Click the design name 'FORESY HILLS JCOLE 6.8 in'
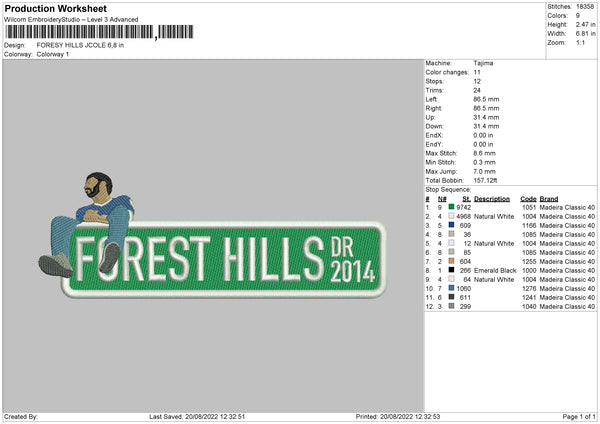The height and width of the screenshot is (424, 600). [80, 45]
